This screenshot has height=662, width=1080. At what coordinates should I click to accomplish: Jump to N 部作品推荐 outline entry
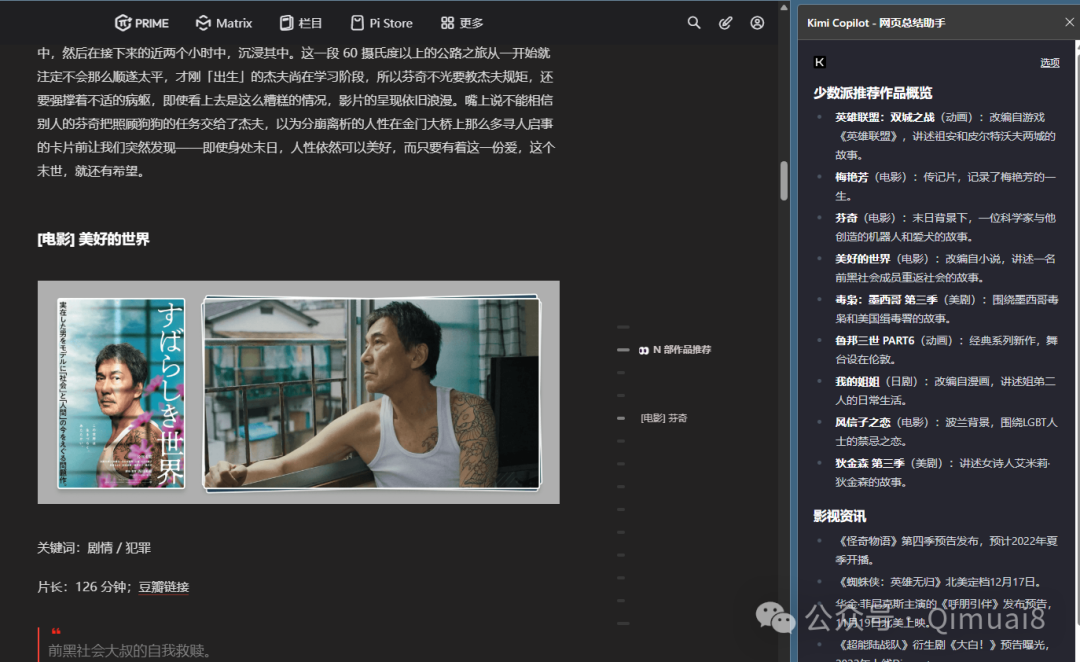point(674,350)
